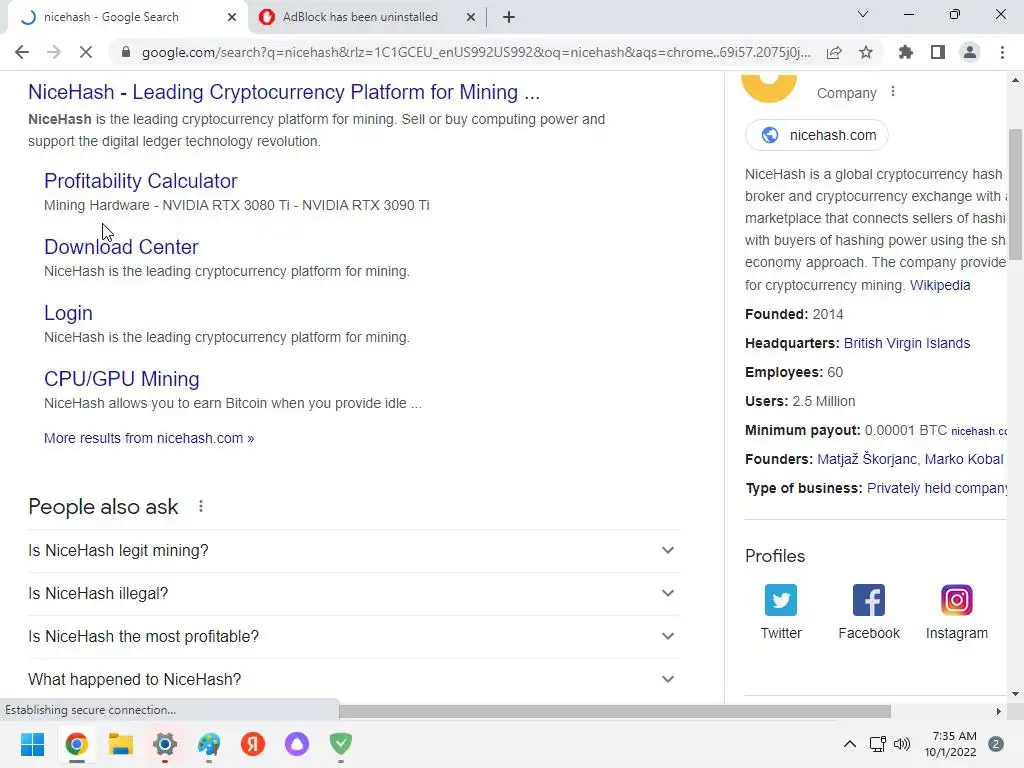The width and height of the screenshot is (1024, 768).
Task: Go back to the previous page
Action: click(x=22, y=52)
